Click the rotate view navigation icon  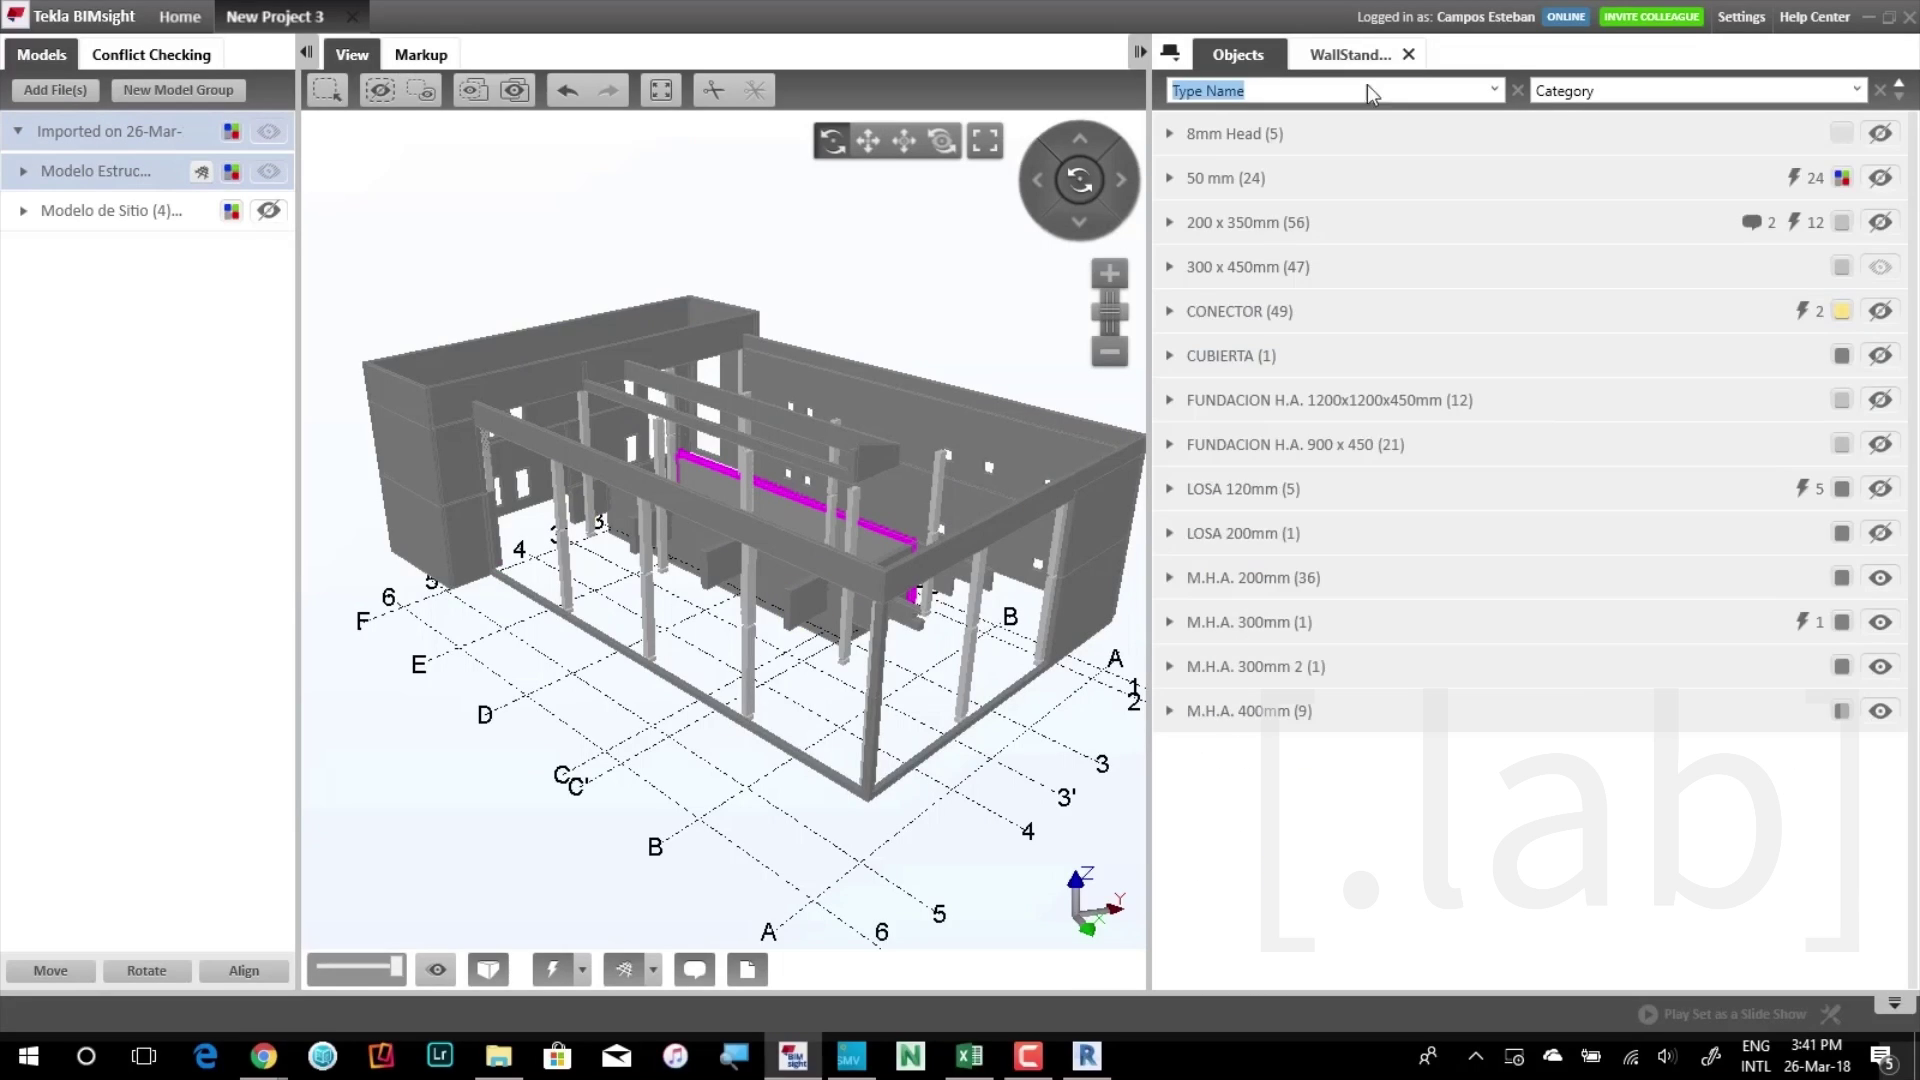[x=832, y=141]
